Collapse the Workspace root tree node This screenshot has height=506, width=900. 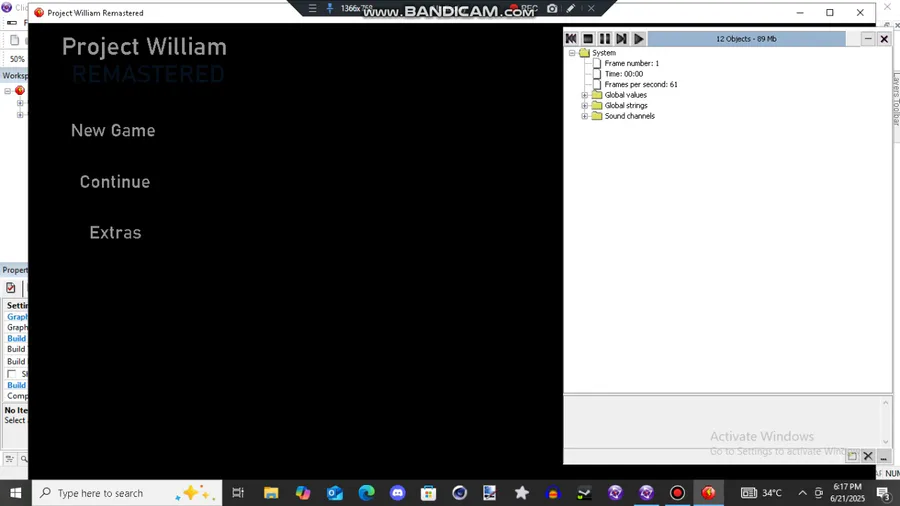click(7, 91)
